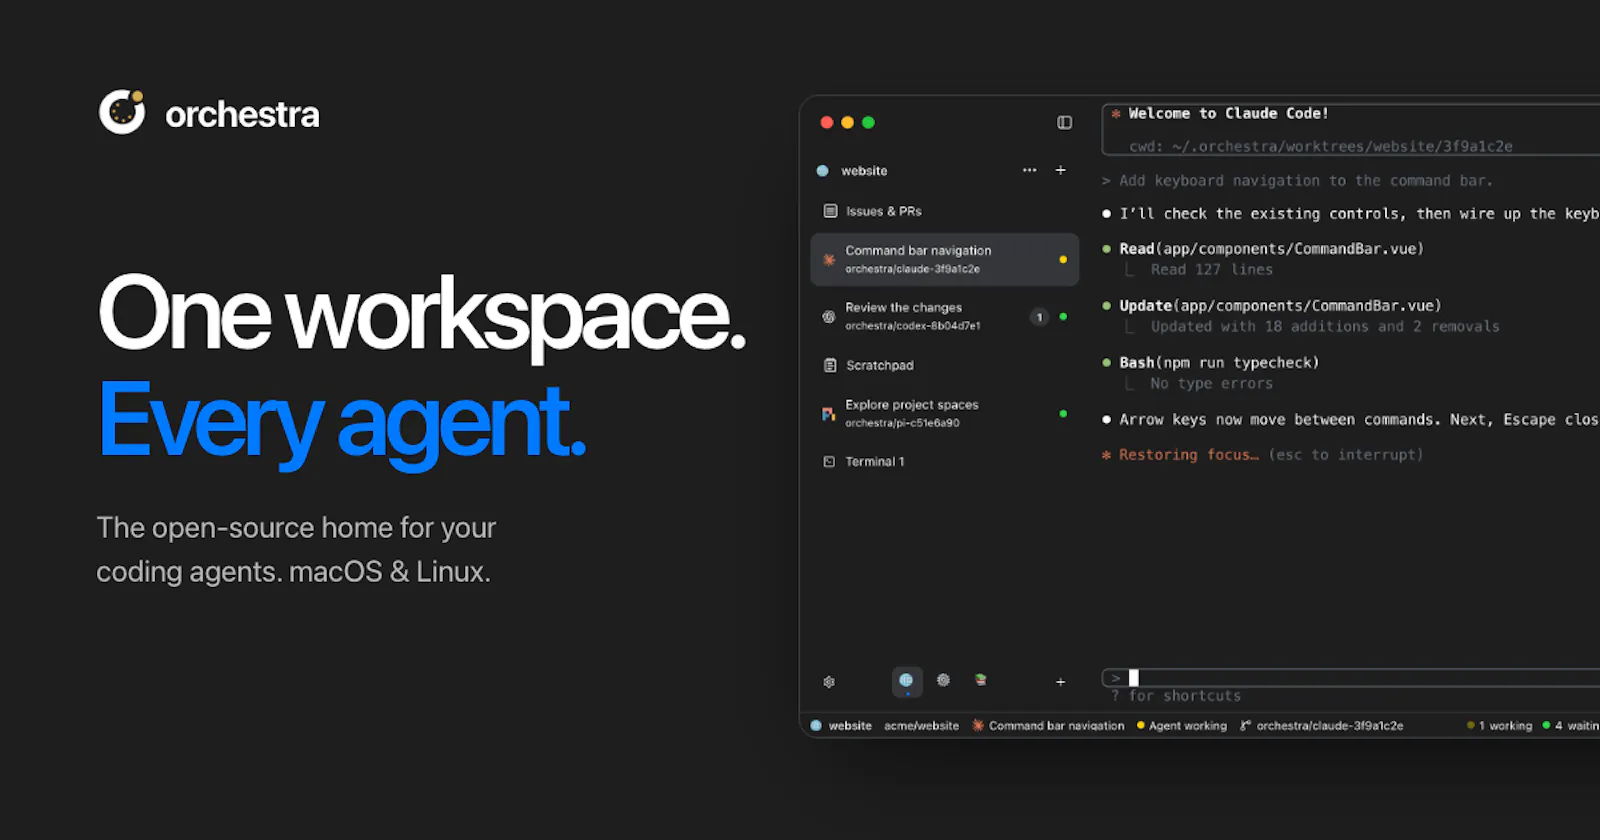Screen dimensions: 1600x840
Task: Select the Explore project spaces session
Action: coord(944,414)
